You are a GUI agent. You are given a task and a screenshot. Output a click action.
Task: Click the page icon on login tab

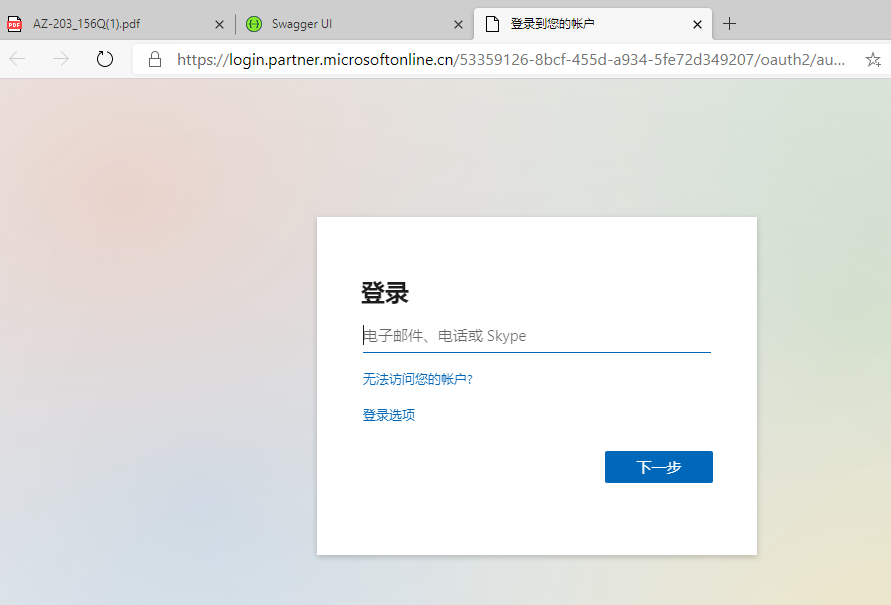pyautogui.click(x=493, y=24)
